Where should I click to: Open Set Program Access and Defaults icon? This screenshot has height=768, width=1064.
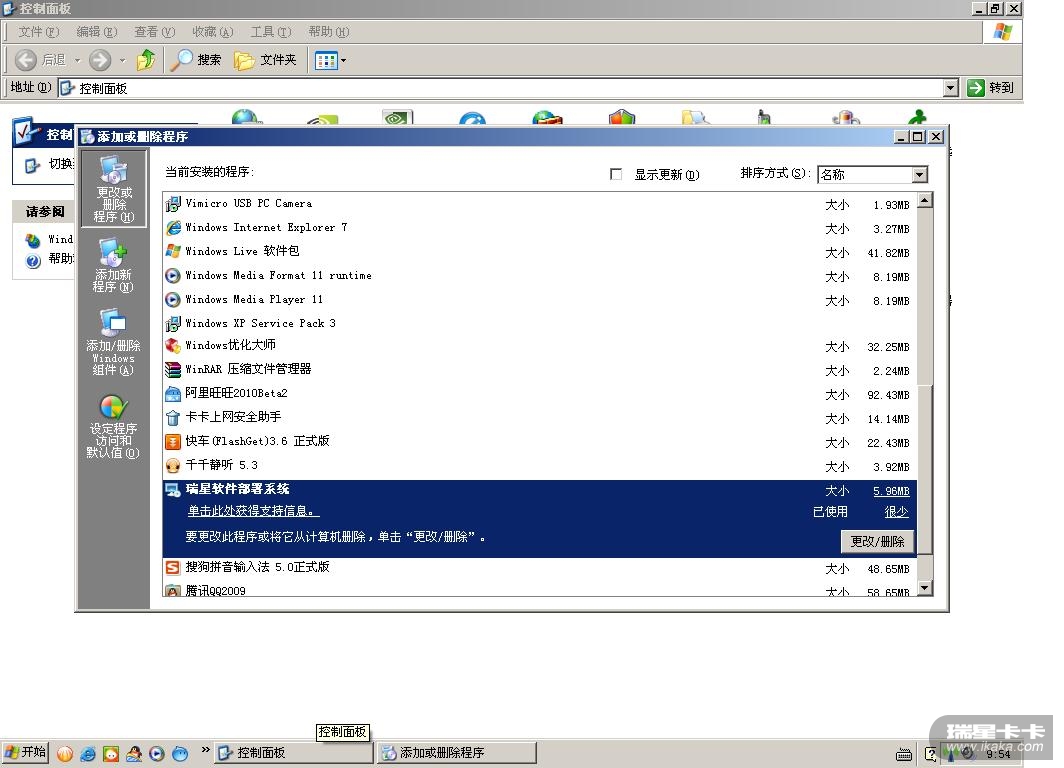pyautogui.click(x=113, y=426)
